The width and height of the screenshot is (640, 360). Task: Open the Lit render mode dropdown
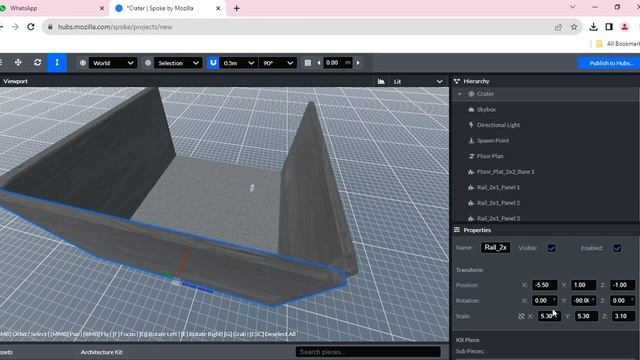pos(418,82)
